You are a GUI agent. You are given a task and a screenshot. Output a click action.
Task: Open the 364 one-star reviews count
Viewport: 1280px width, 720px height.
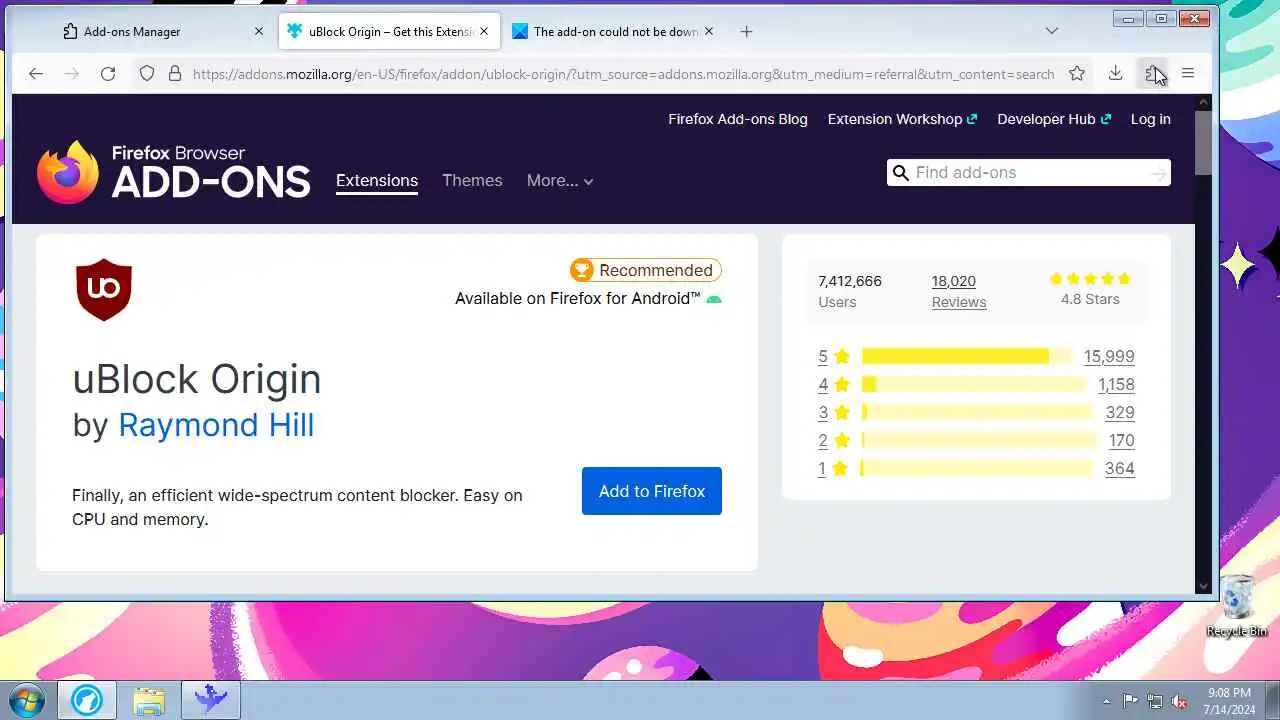click(x=1119, y=468)
